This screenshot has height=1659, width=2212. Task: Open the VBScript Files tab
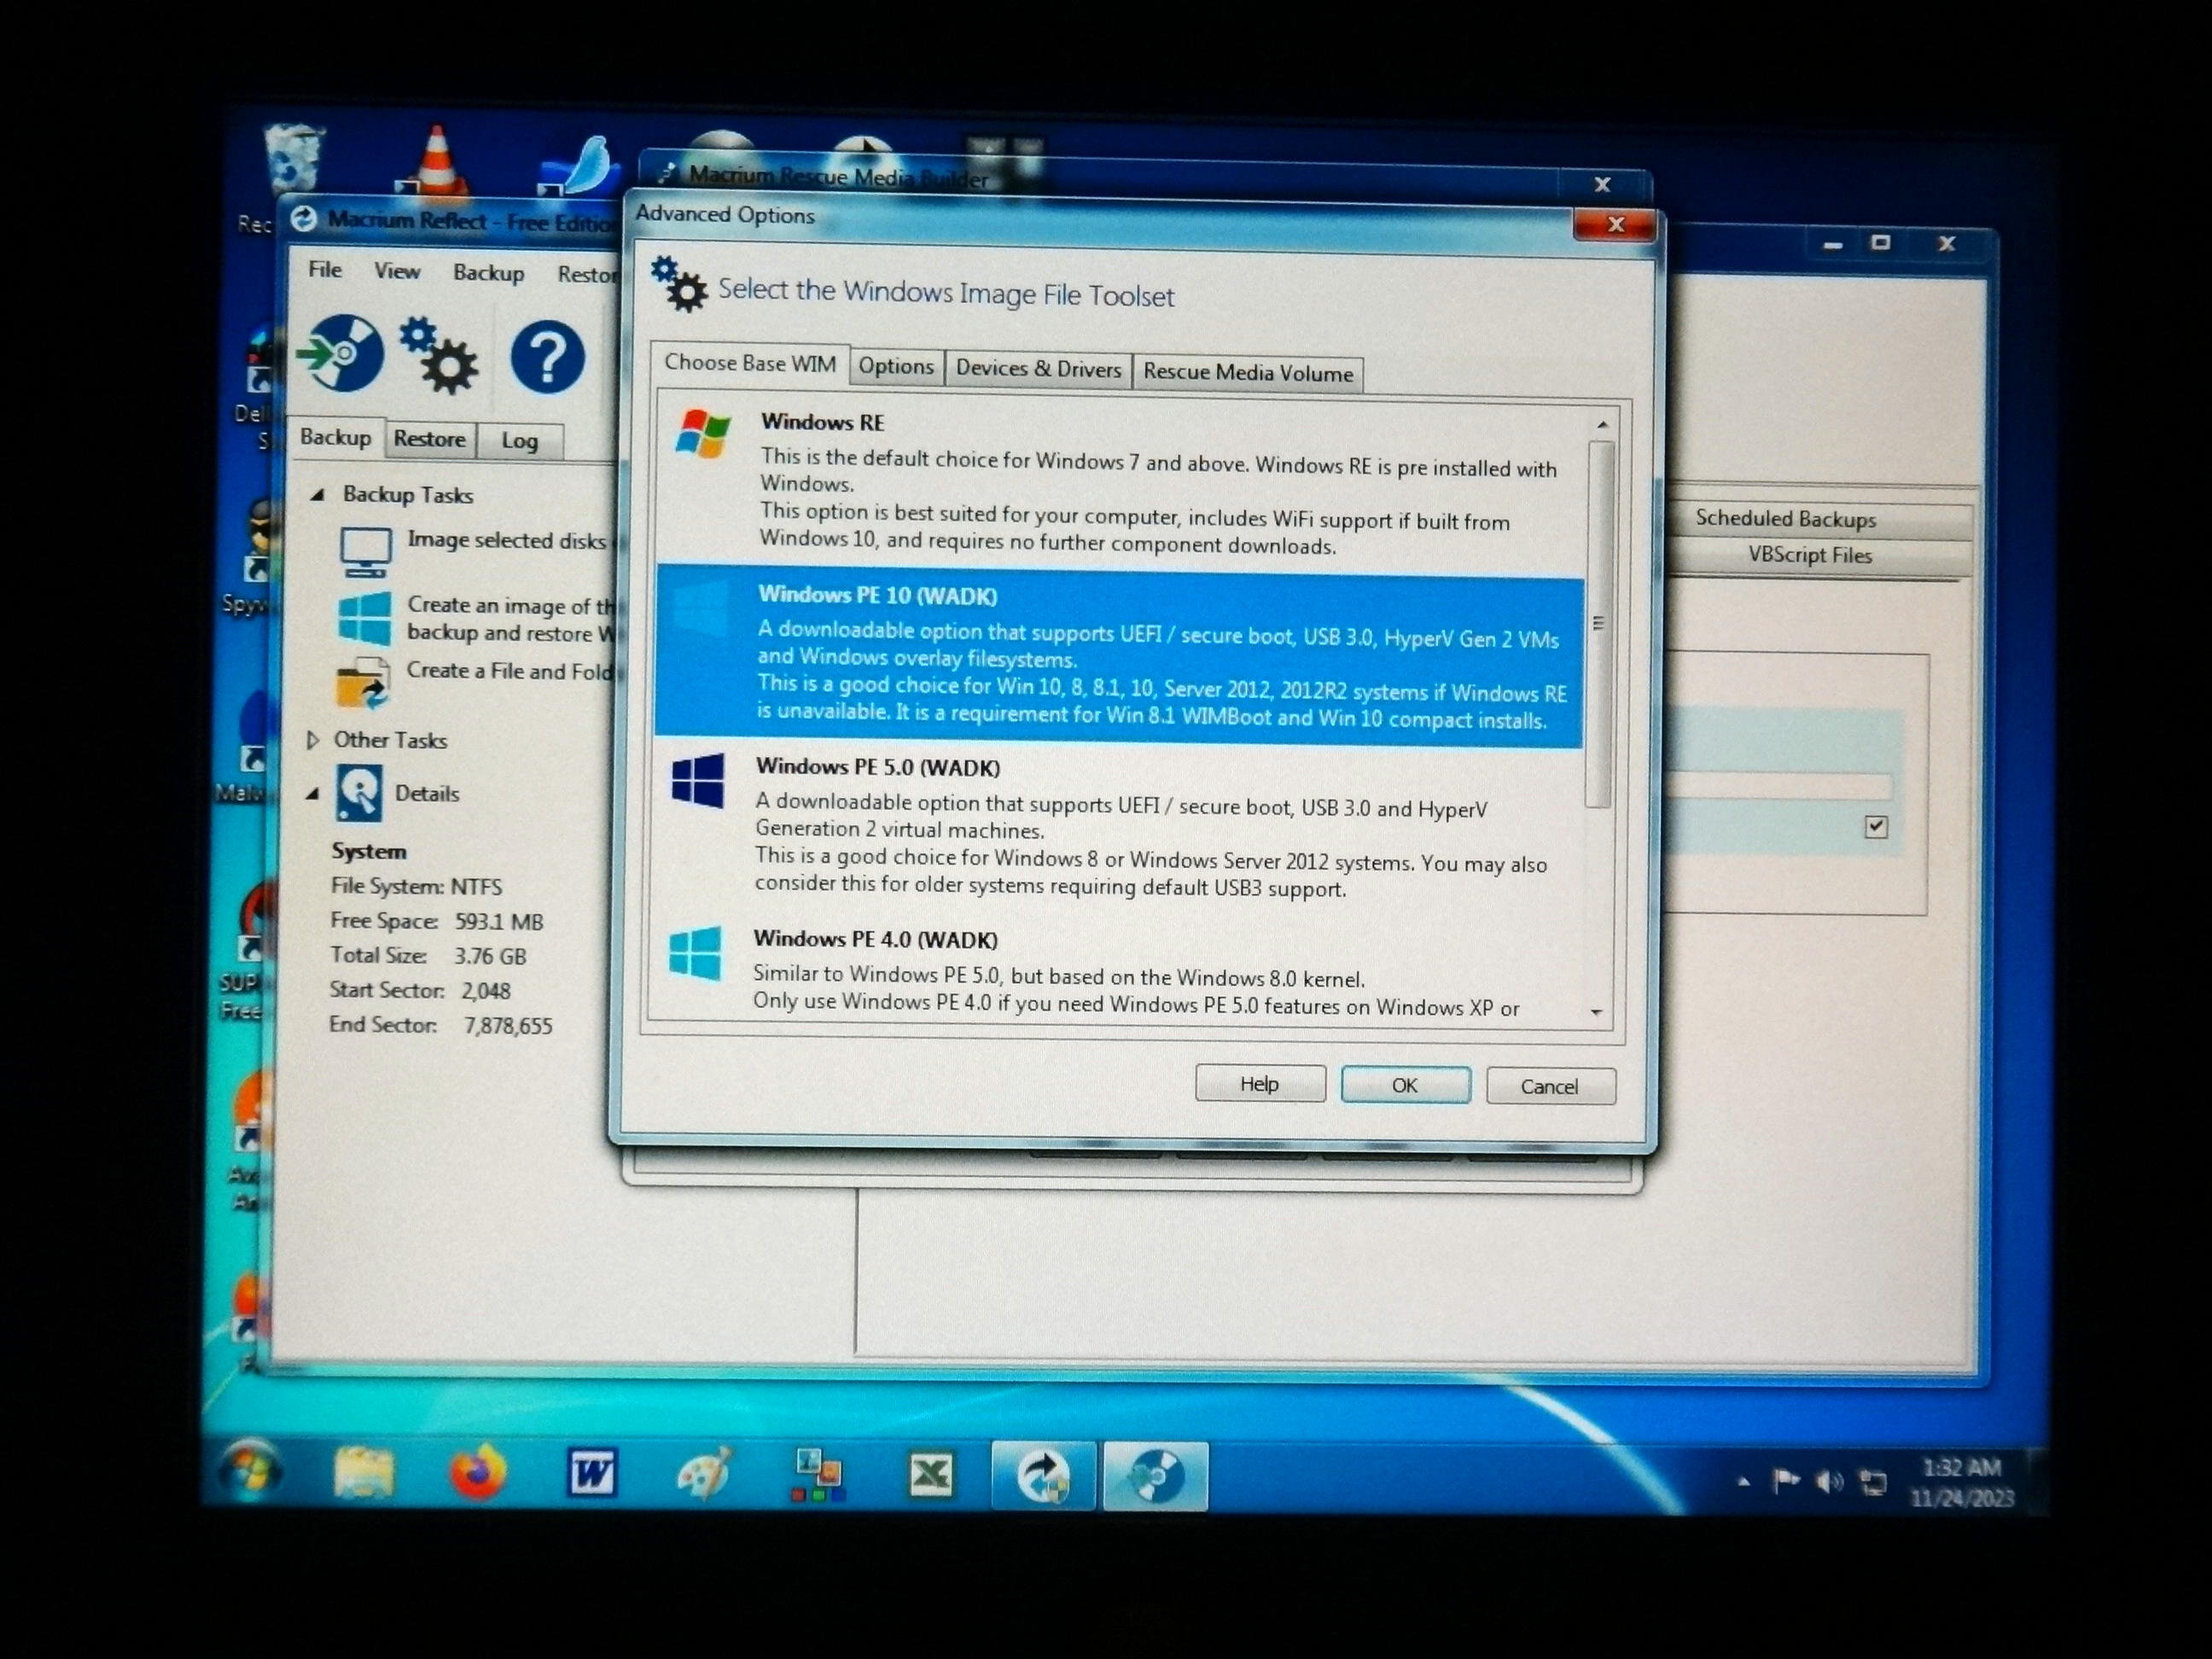[1809, 555]
